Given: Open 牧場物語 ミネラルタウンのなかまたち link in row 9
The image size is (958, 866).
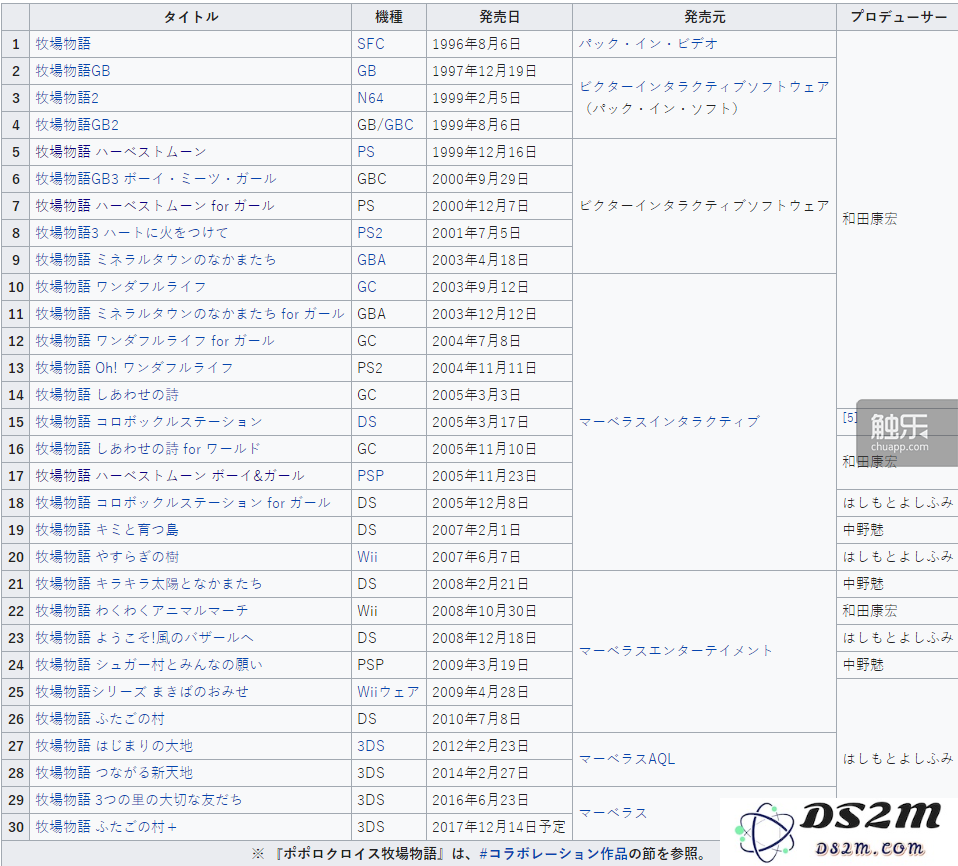Looking at the screenshot, I should [x=156, y=260].
